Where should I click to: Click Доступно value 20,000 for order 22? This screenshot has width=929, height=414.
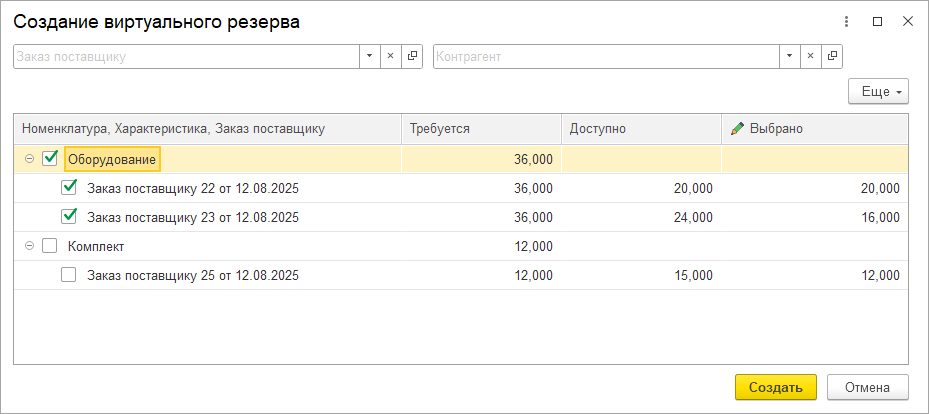(x=693, y=188)
